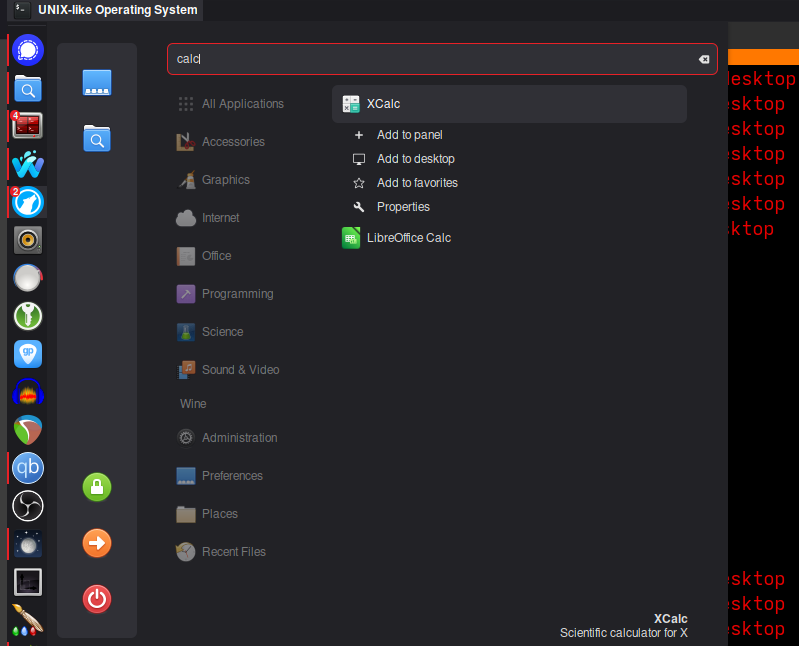
Task: Select the Places category
Action: coord(207,514)
